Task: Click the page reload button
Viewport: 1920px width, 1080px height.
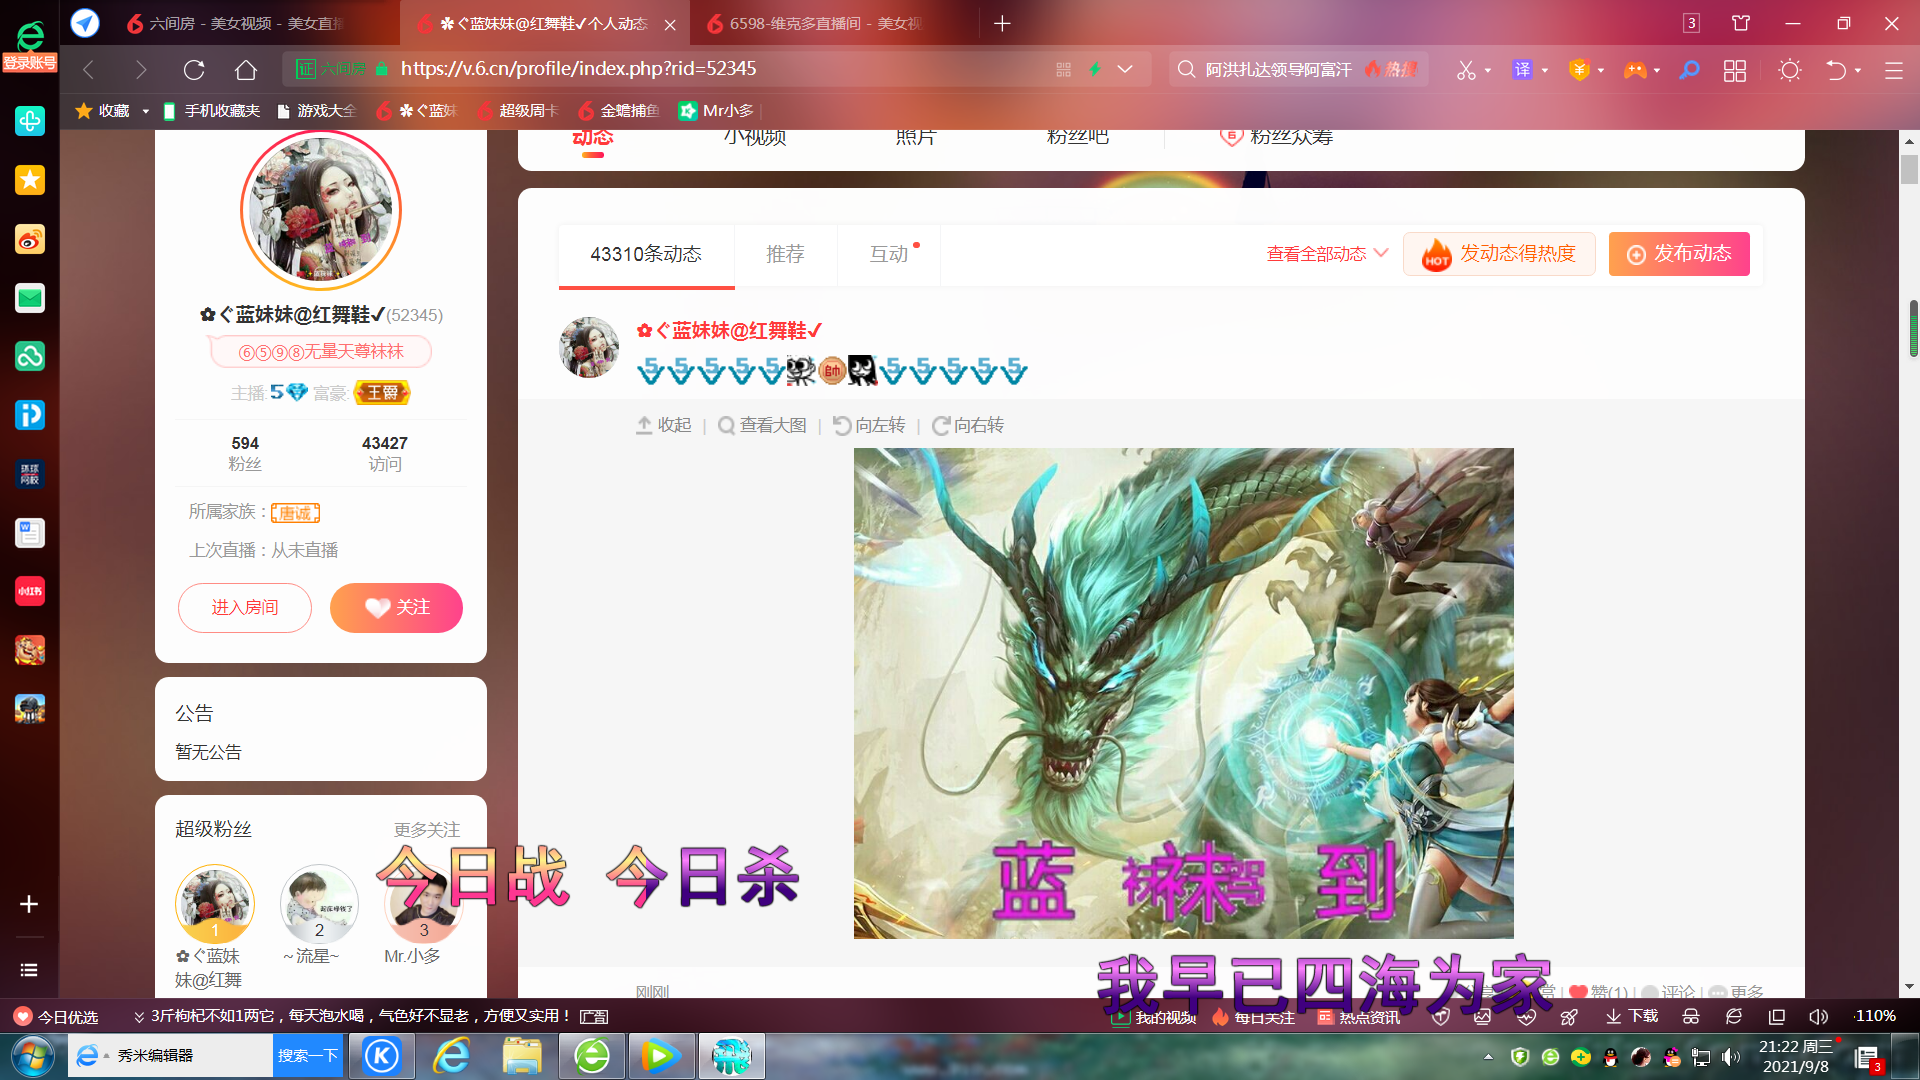Action: 194,70
